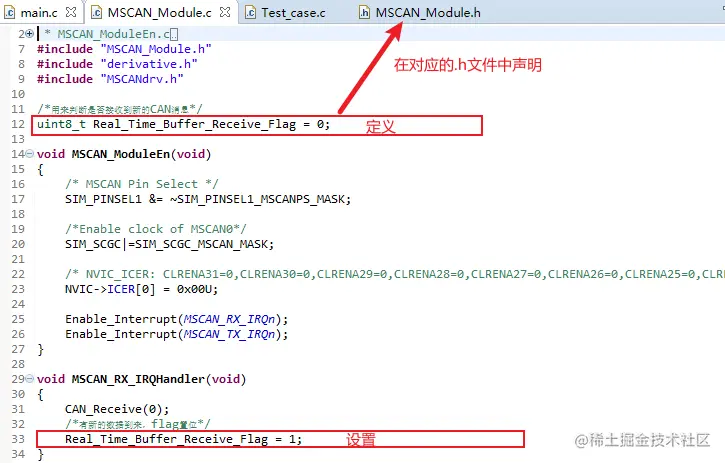Image resolution: width=725 pixels, height=463 pixels.
Task: Click the NVIC->ICER[0] = 0x00U statement
Action: [141, 289]
